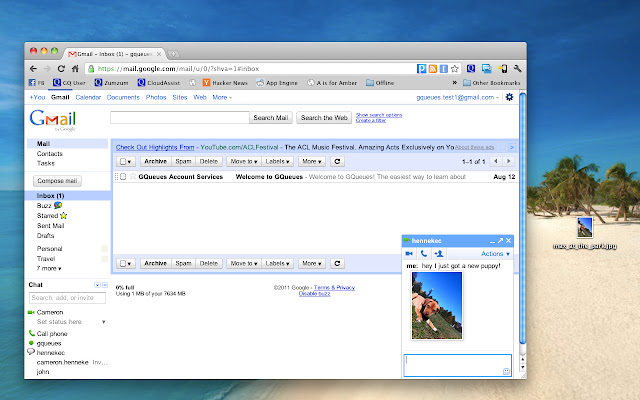
Task: Toggle the select-all checkbox in top toolbar
Action: (124, 161)
